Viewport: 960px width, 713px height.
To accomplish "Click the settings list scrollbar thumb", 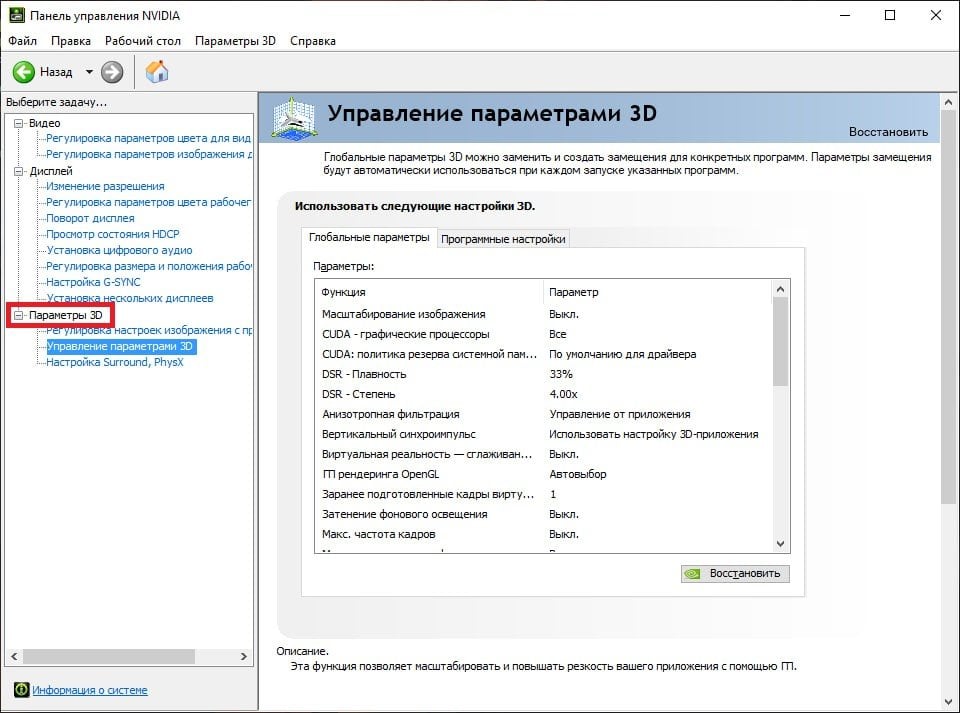I will tap(780, 342).
